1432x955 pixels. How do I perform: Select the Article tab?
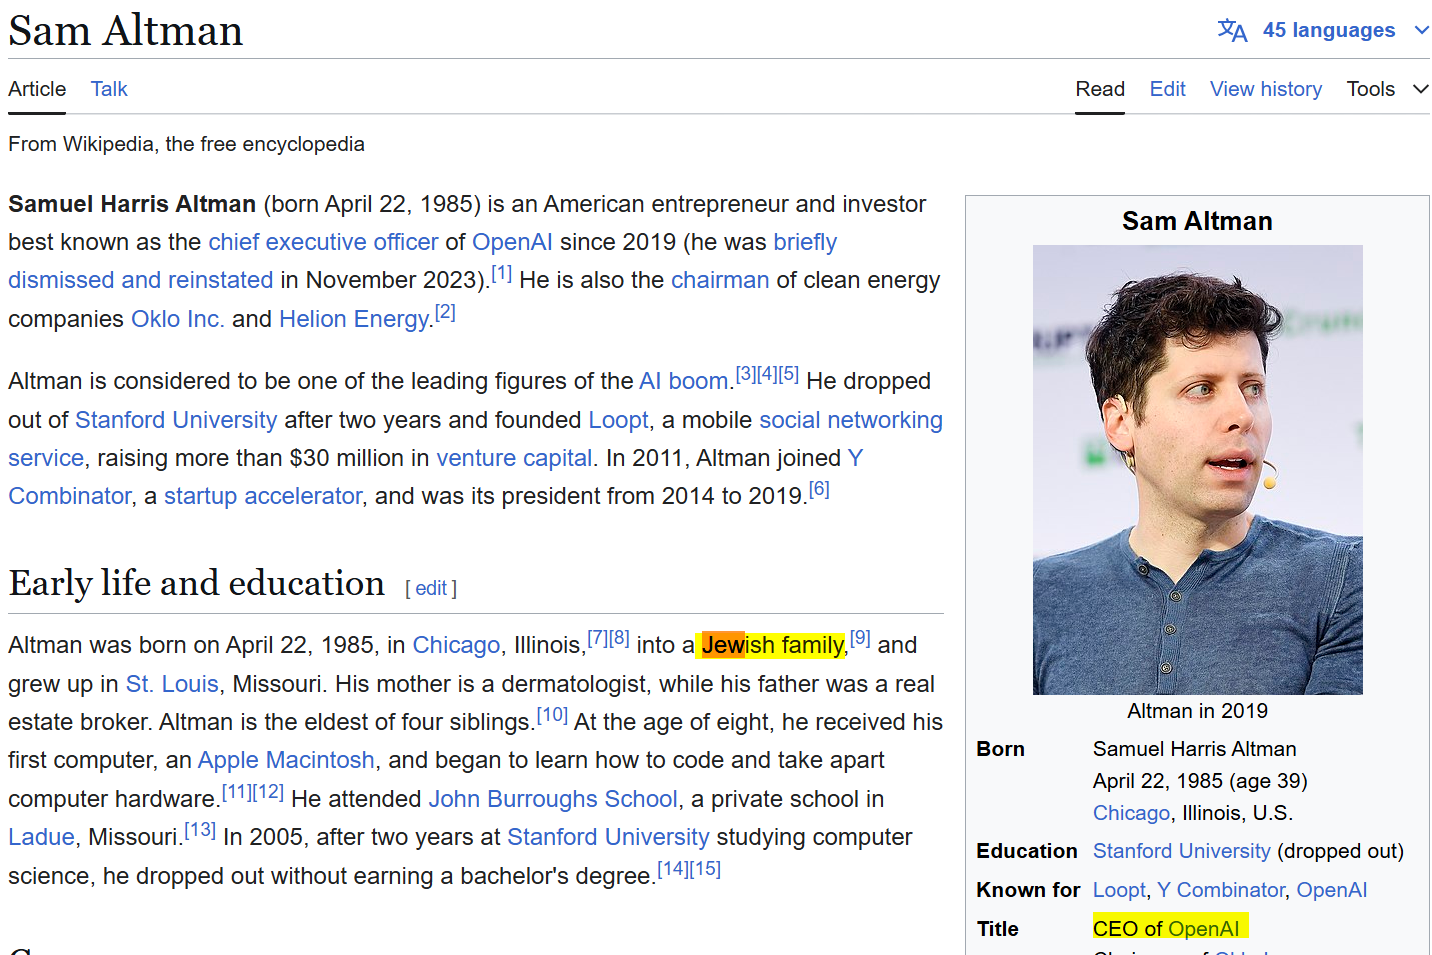tap(37, 89)
